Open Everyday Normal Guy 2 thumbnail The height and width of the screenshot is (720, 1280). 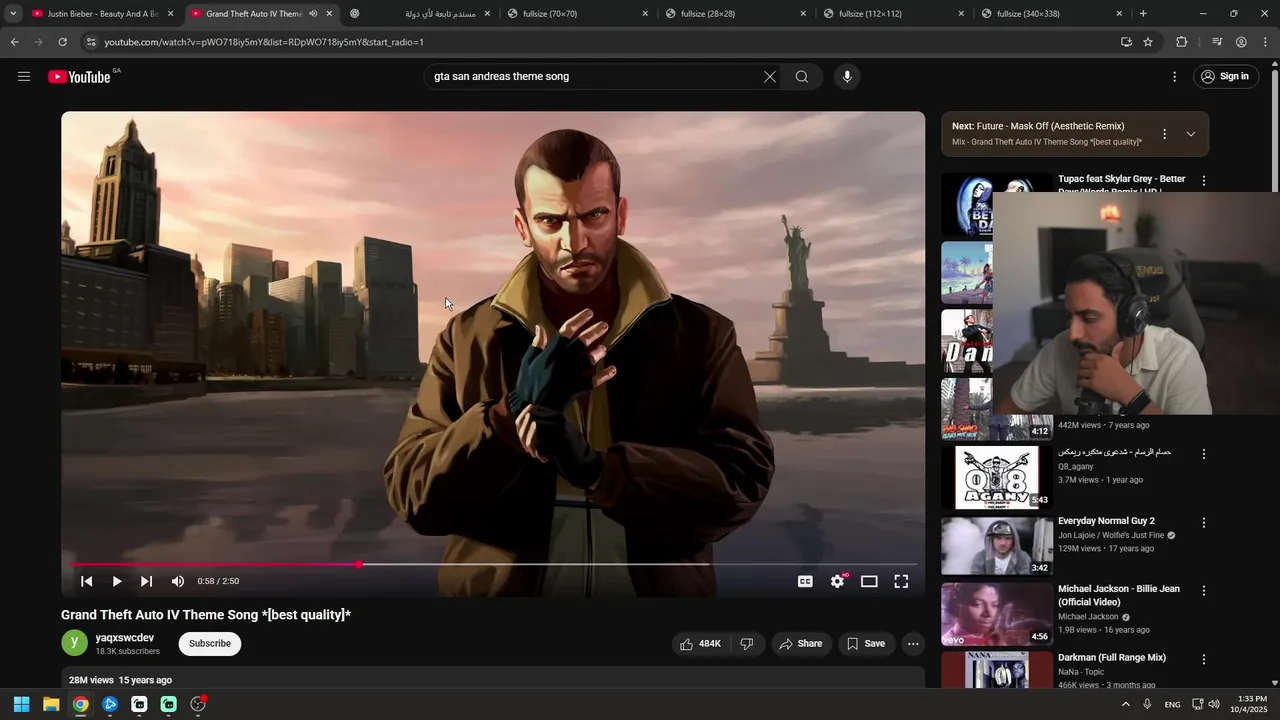tap(997, 546)
